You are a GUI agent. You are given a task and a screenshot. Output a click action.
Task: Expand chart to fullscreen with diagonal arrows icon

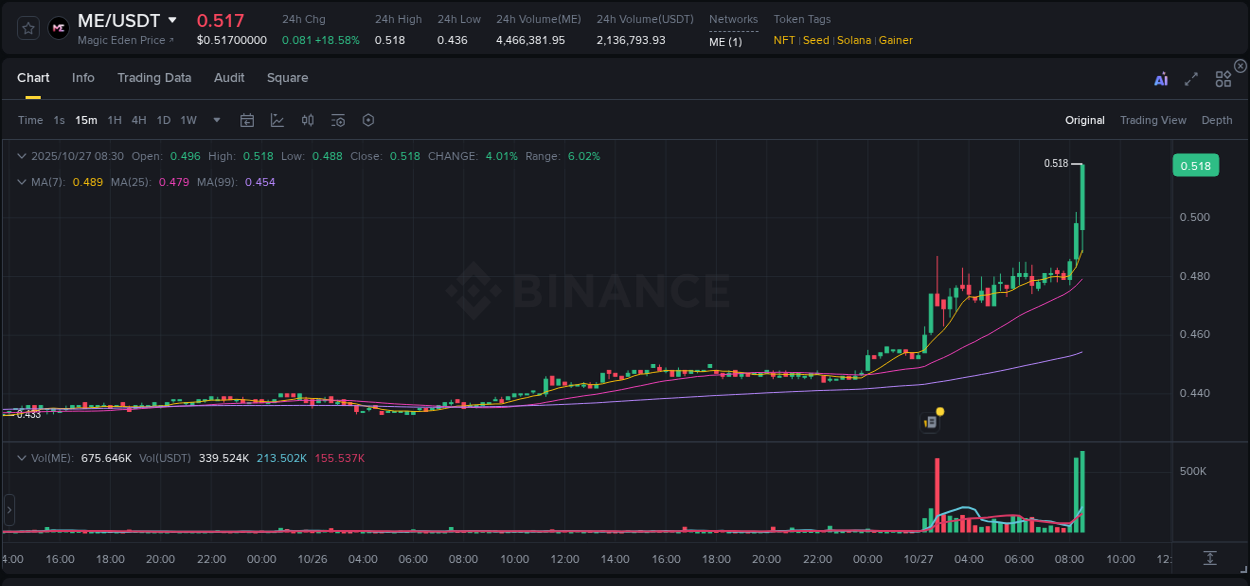(1191, 79)
